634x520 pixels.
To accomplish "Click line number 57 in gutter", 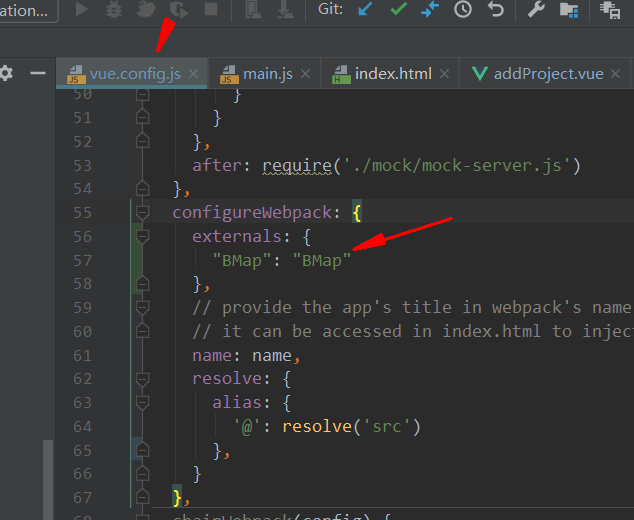I will coord(82,261).
